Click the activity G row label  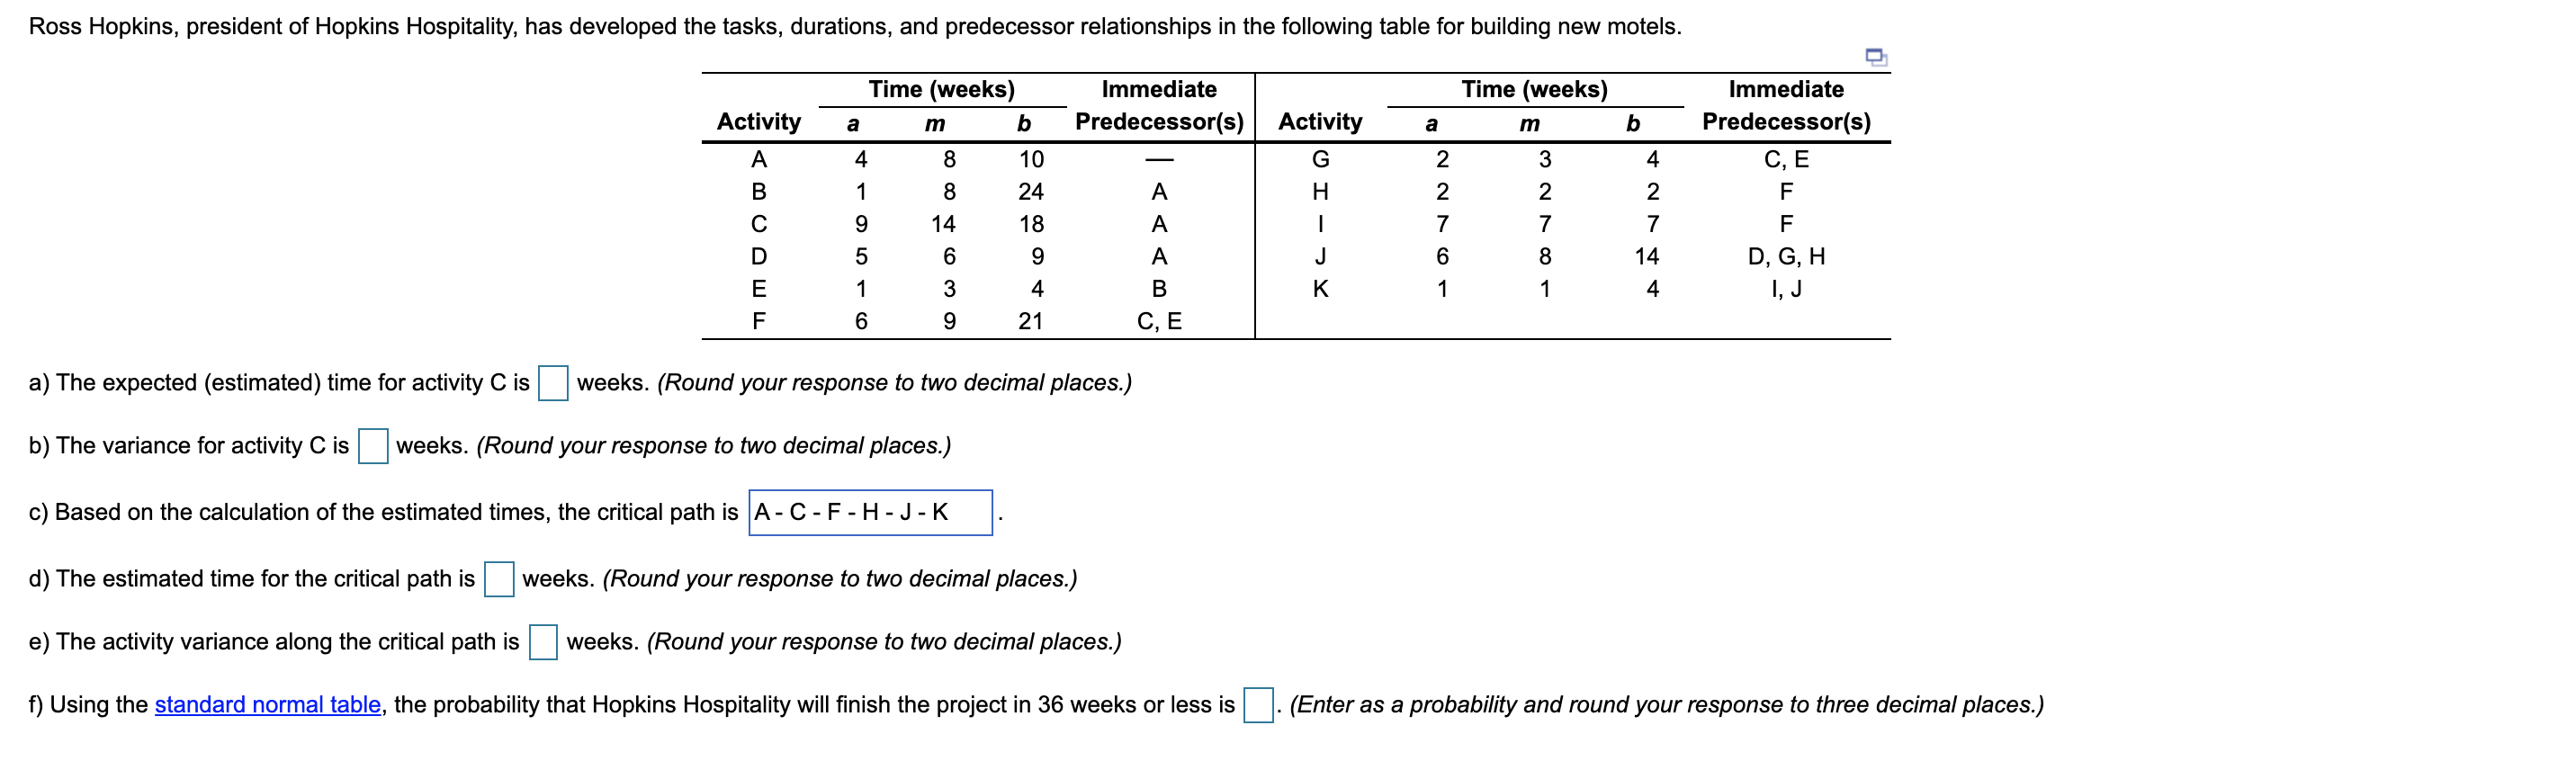pos(1320,160)
